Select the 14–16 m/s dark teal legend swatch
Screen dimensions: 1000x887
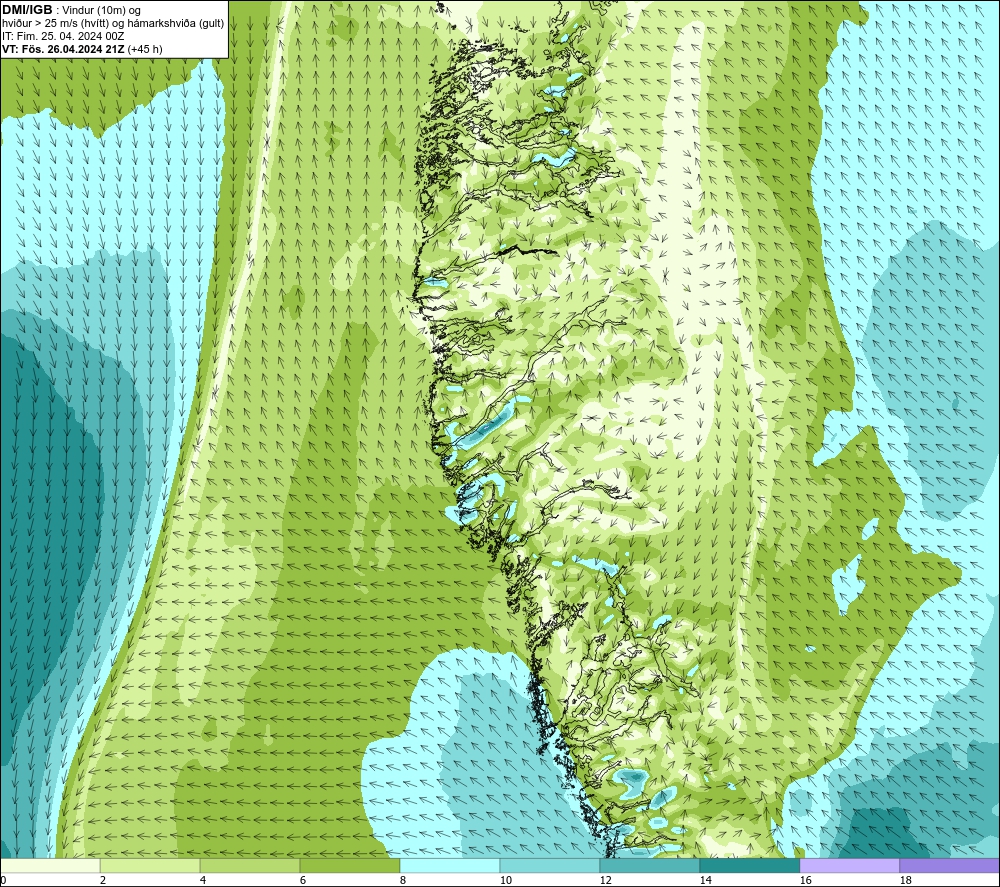click(x=749, y=865)
